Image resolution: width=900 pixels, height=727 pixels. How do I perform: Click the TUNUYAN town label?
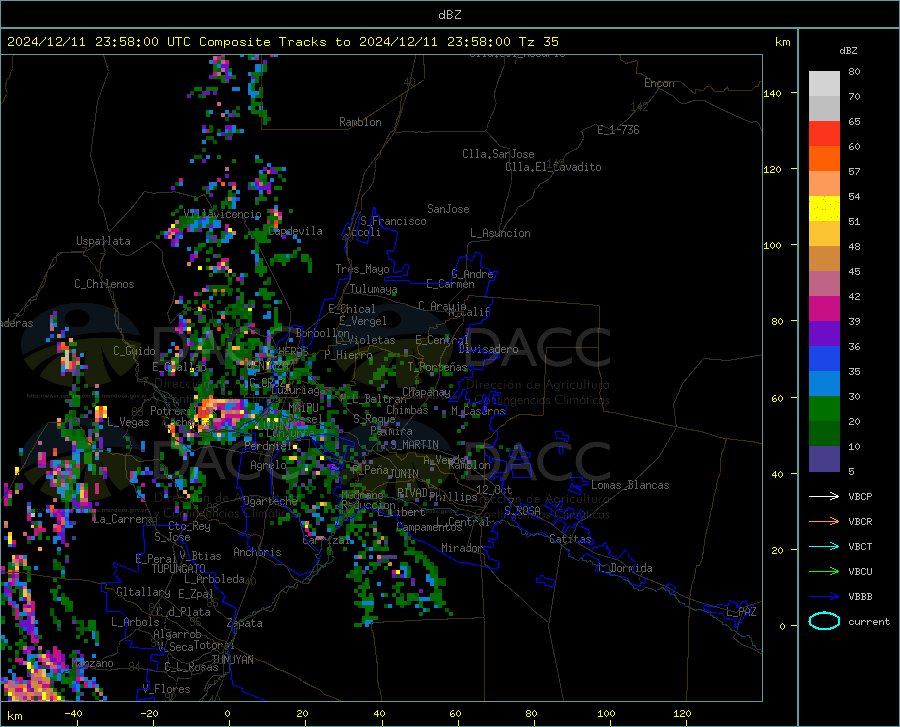[232, 660]
